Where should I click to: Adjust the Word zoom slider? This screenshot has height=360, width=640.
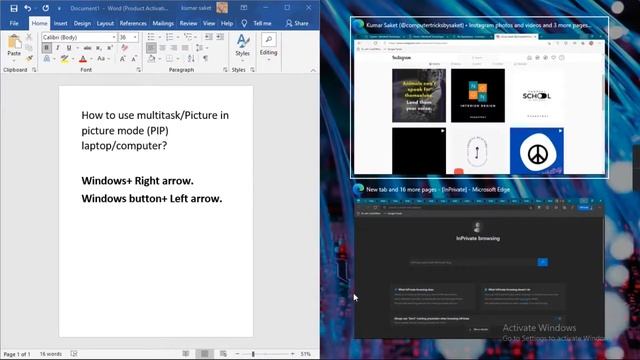[253, 354]
